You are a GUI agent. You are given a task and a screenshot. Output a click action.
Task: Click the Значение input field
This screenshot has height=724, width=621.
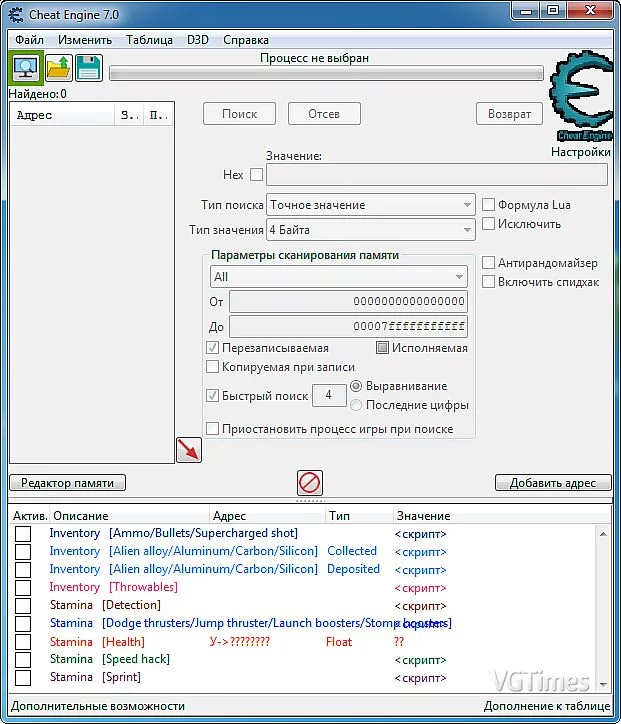(x=437, y=175)
